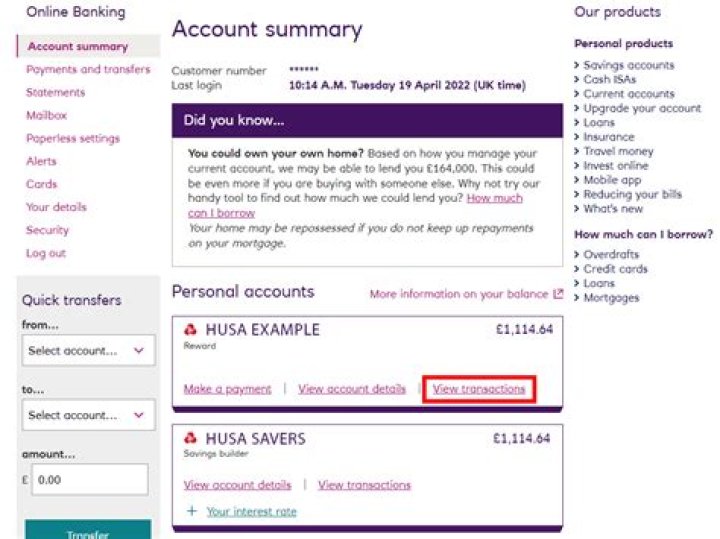Click the transfer amount input field
The width and height of the screenshot is (720, 539).
[88, 480]
